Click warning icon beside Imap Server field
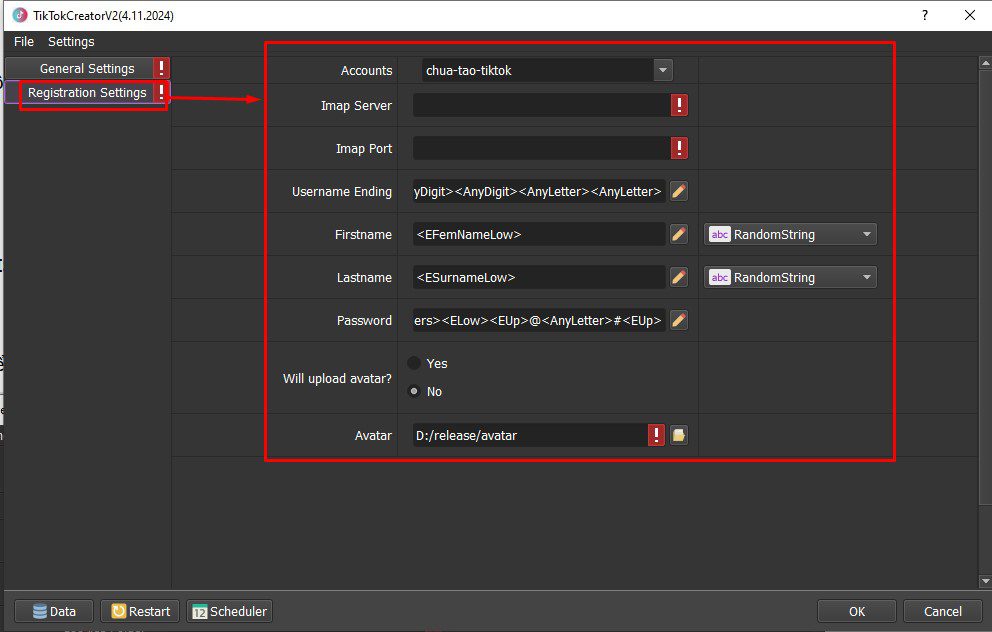 point(679,105)
